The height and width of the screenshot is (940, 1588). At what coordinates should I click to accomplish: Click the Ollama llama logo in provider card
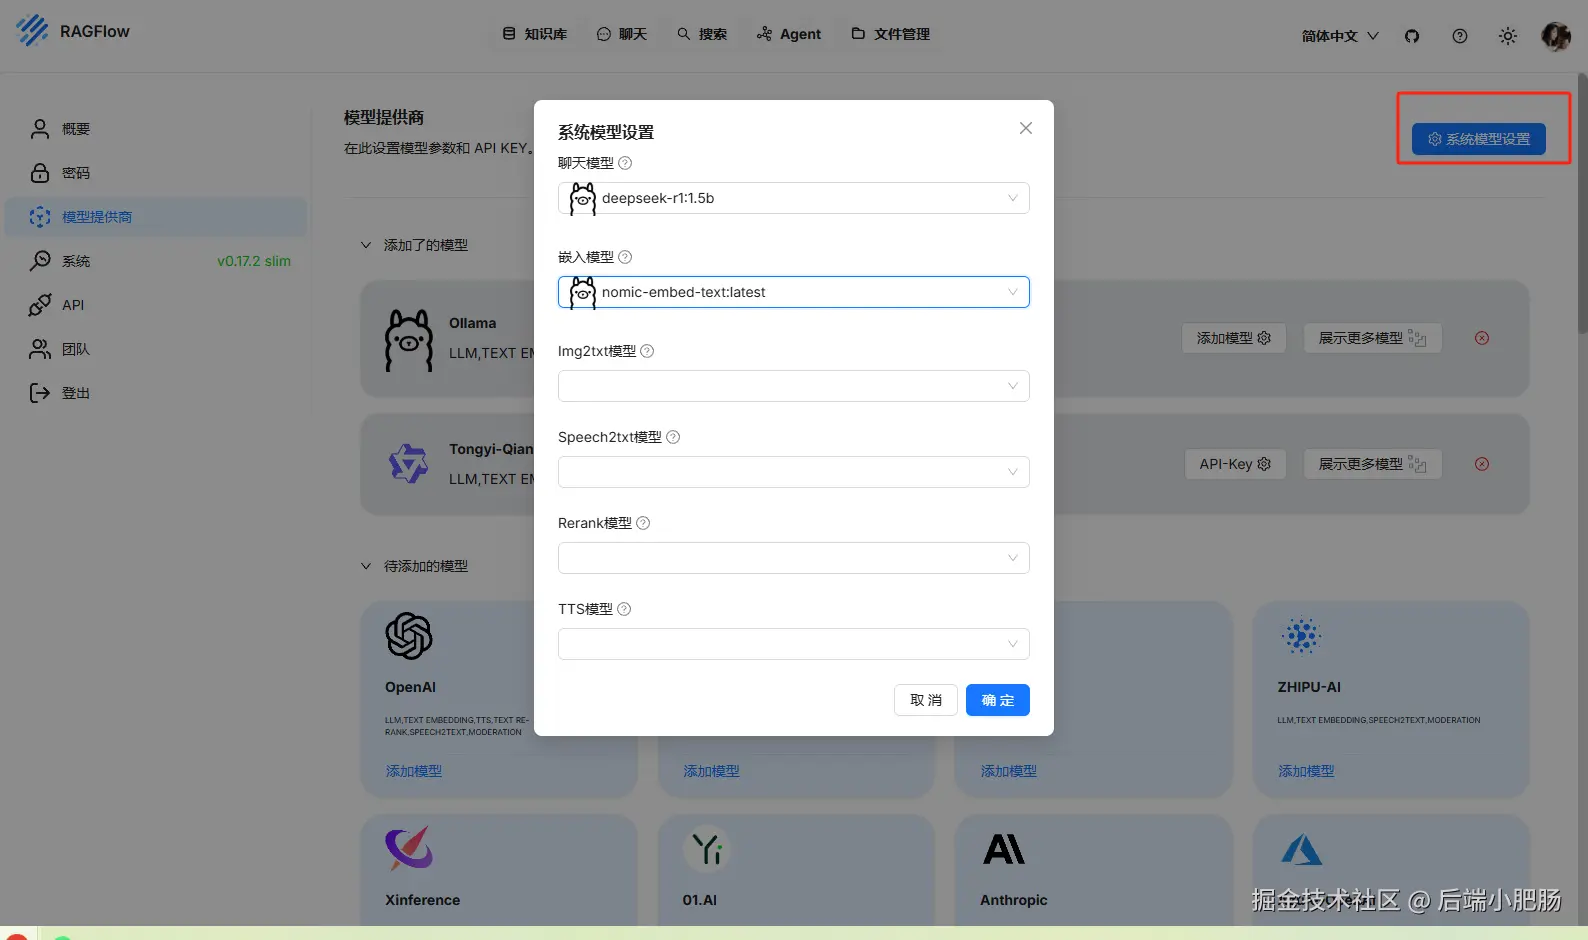click(409, 340)
